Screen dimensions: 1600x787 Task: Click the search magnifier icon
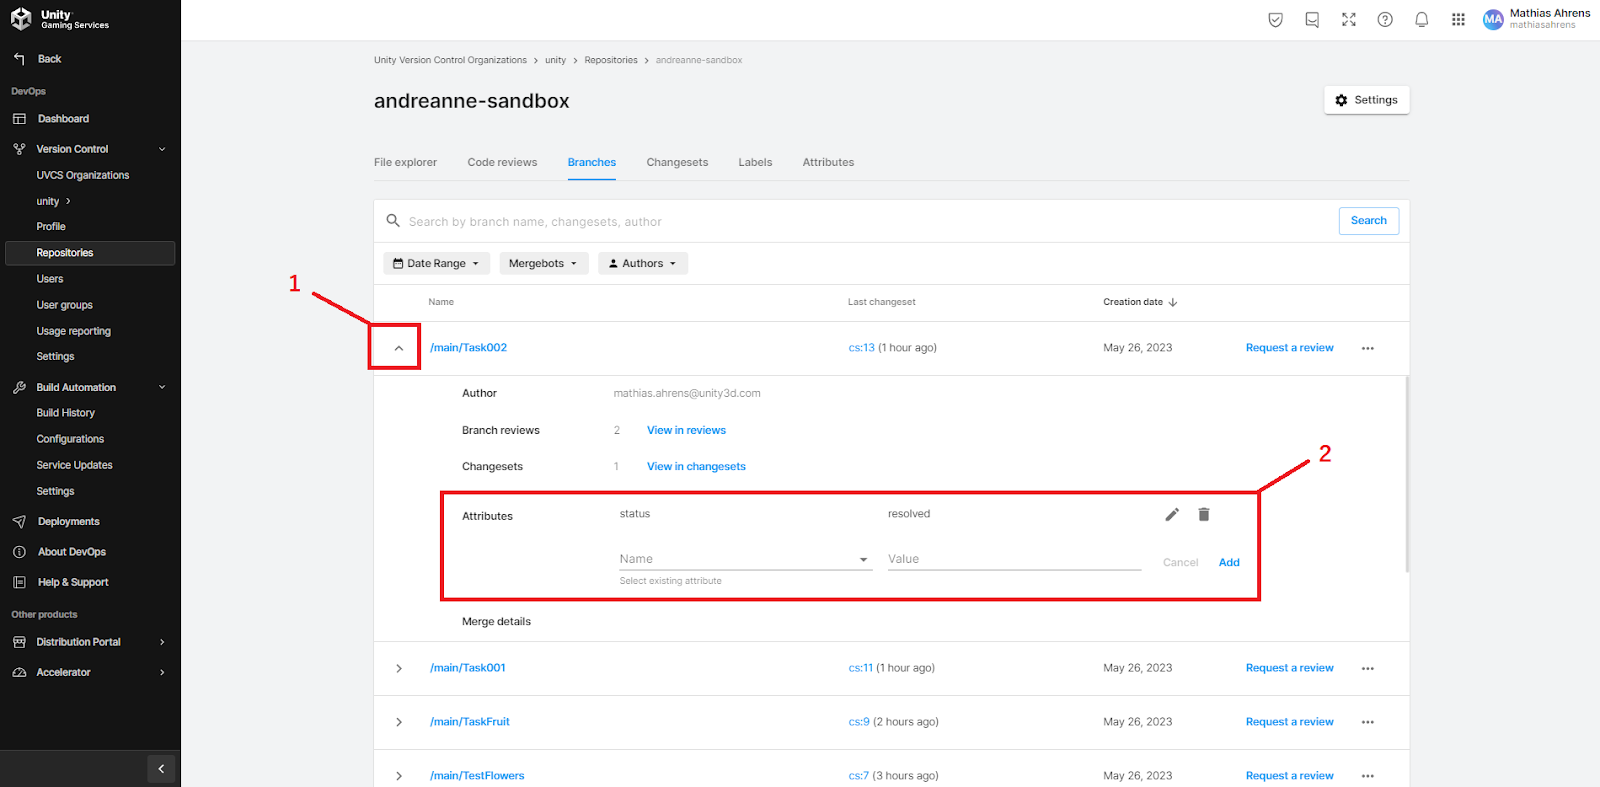click(393, 221)
